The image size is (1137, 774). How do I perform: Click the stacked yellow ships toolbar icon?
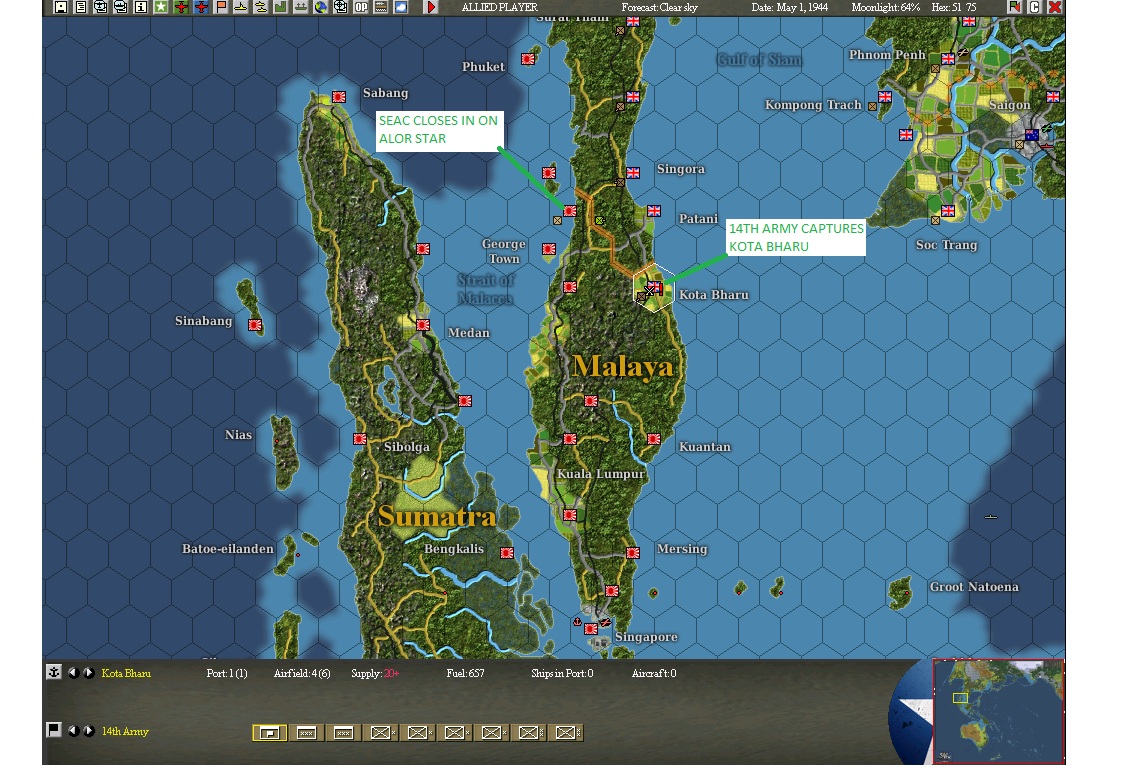(x=261, y=7)
